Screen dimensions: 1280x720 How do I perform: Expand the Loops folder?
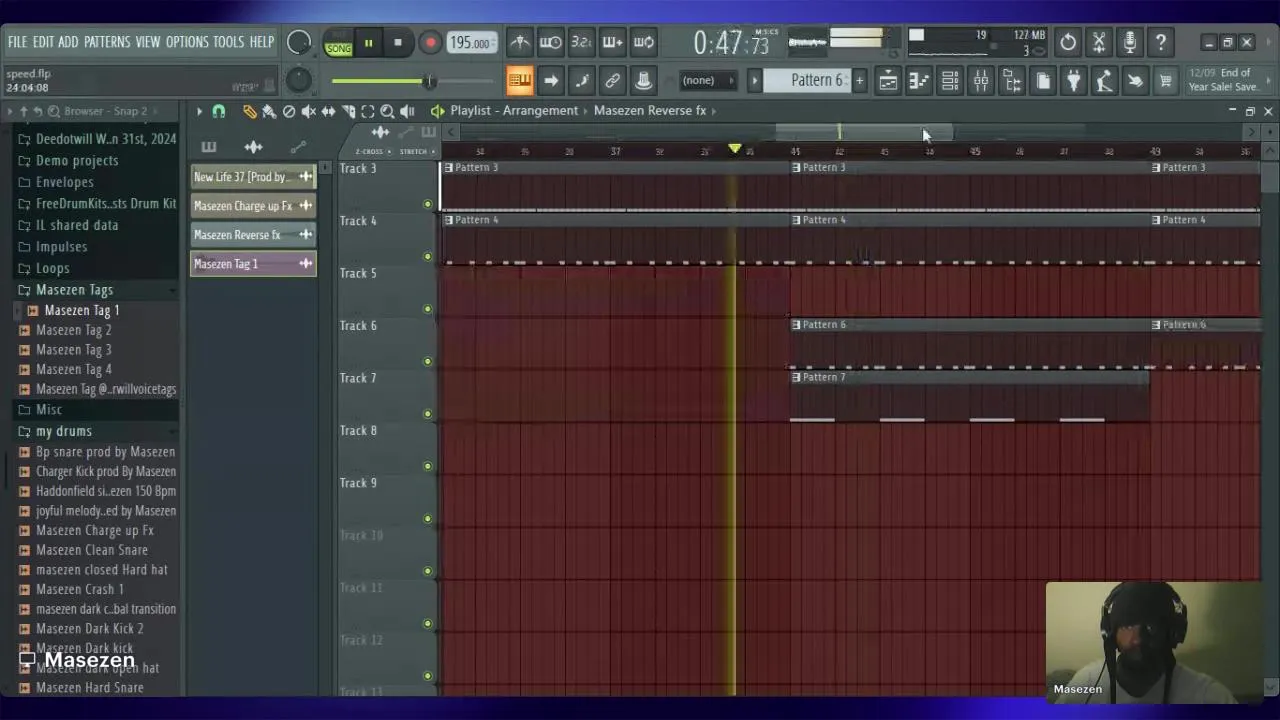(x=52, y=268)
